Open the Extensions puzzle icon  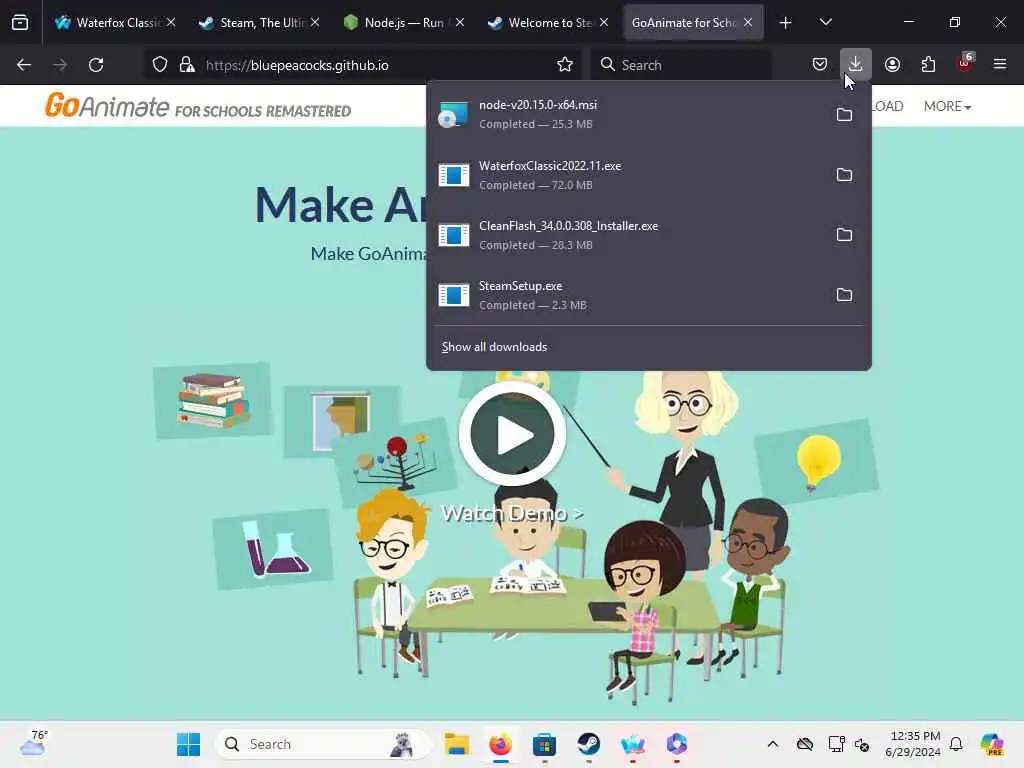[928, 64]
